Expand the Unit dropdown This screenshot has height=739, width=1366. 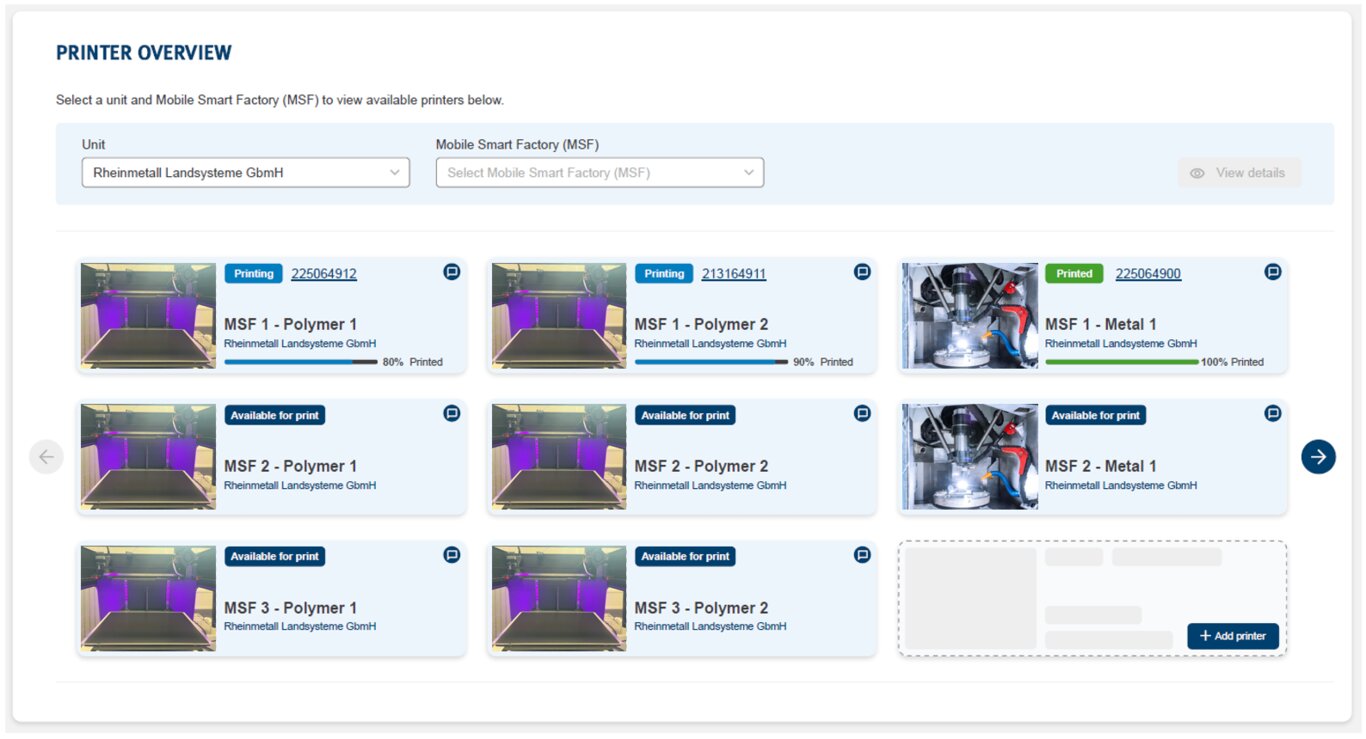tap(245, 173)
